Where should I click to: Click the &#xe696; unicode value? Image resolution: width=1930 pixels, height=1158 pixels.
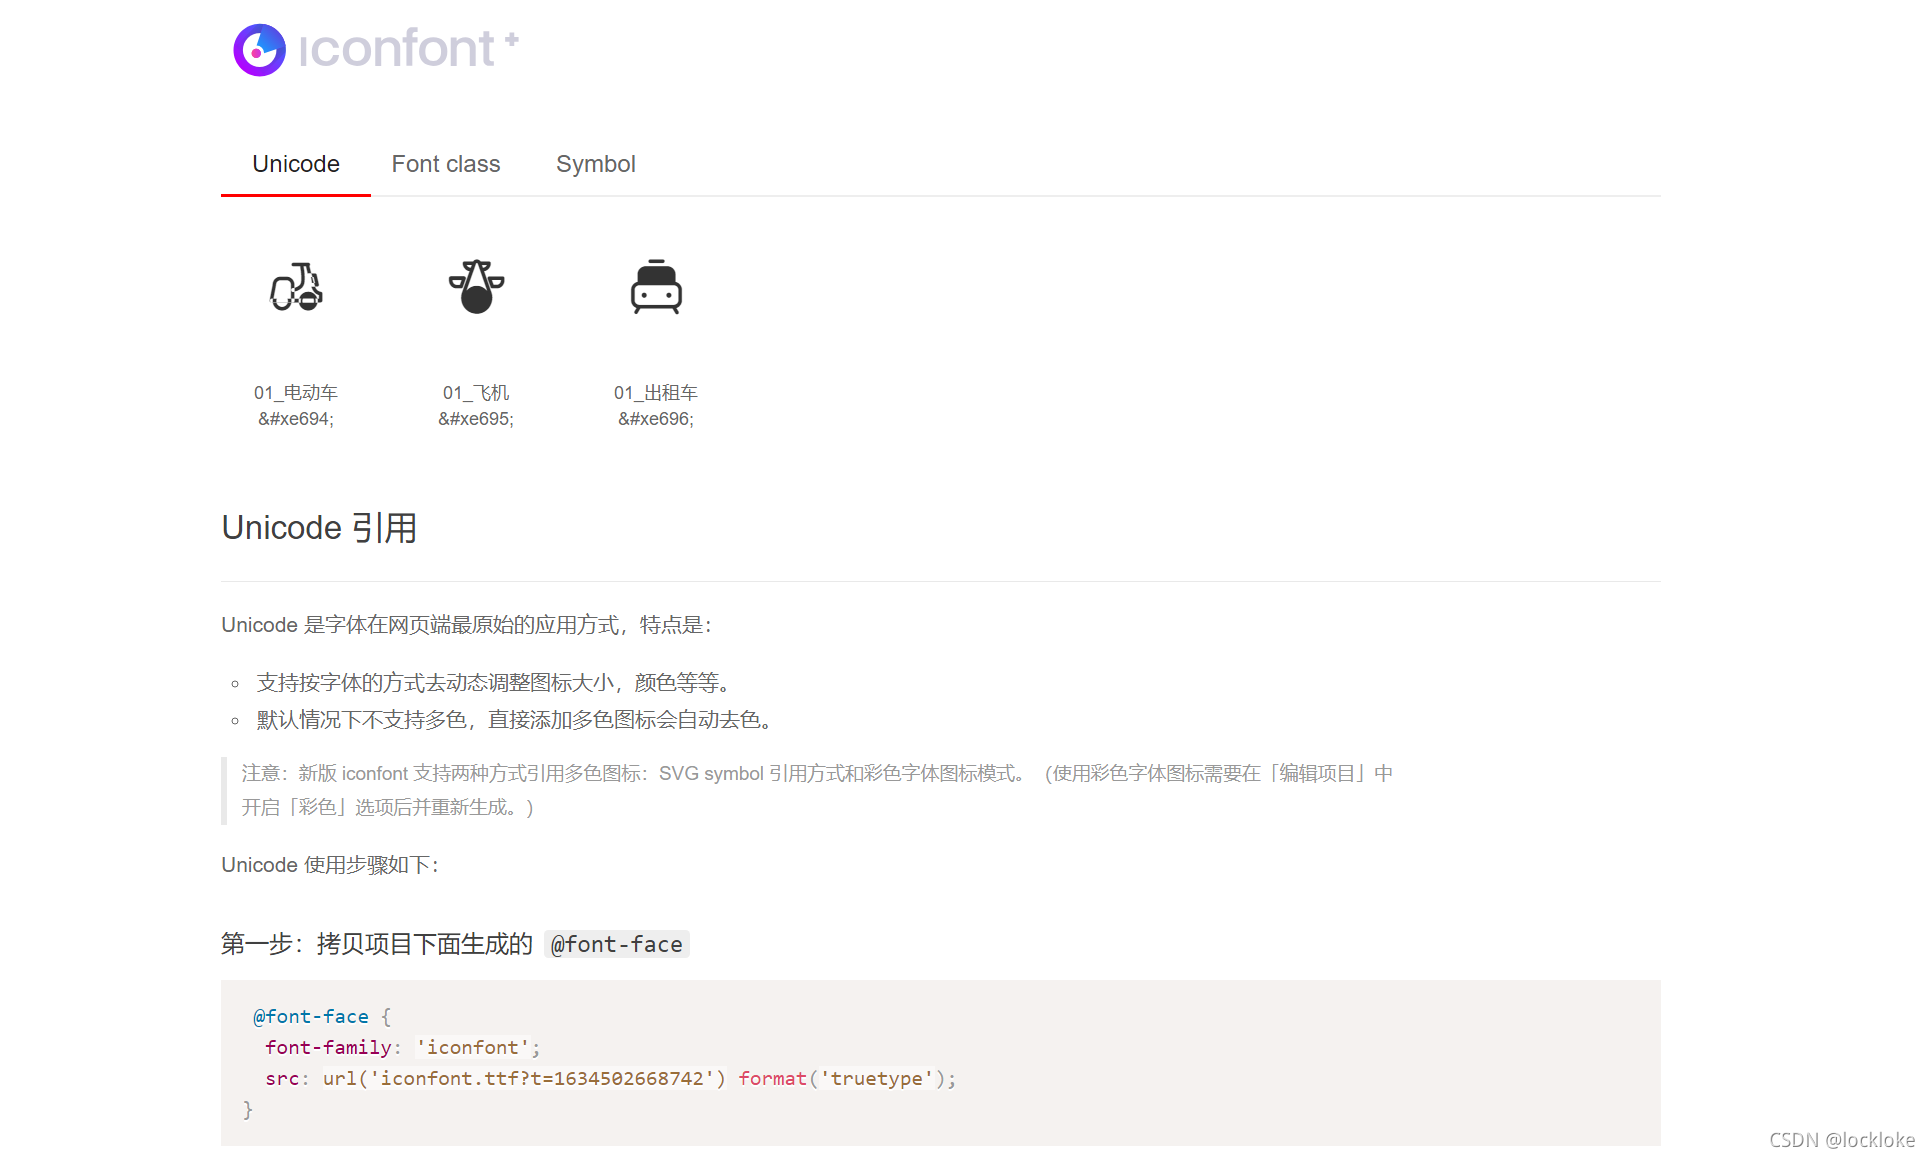tap(656, 419)
